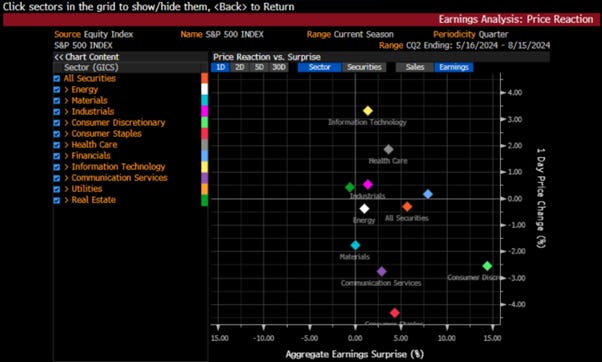Expand the Financials sector row
Screen dimensions: 602x362
(66, 156)
